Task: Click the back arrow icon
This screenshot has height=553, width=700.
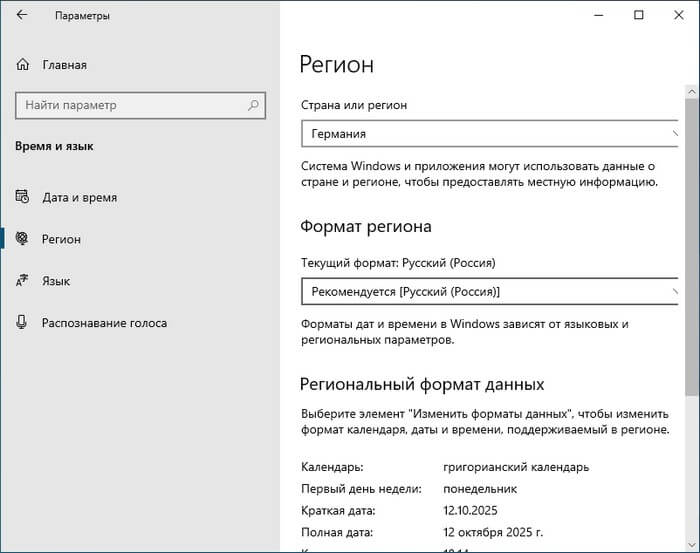Action: pos(22,16)
